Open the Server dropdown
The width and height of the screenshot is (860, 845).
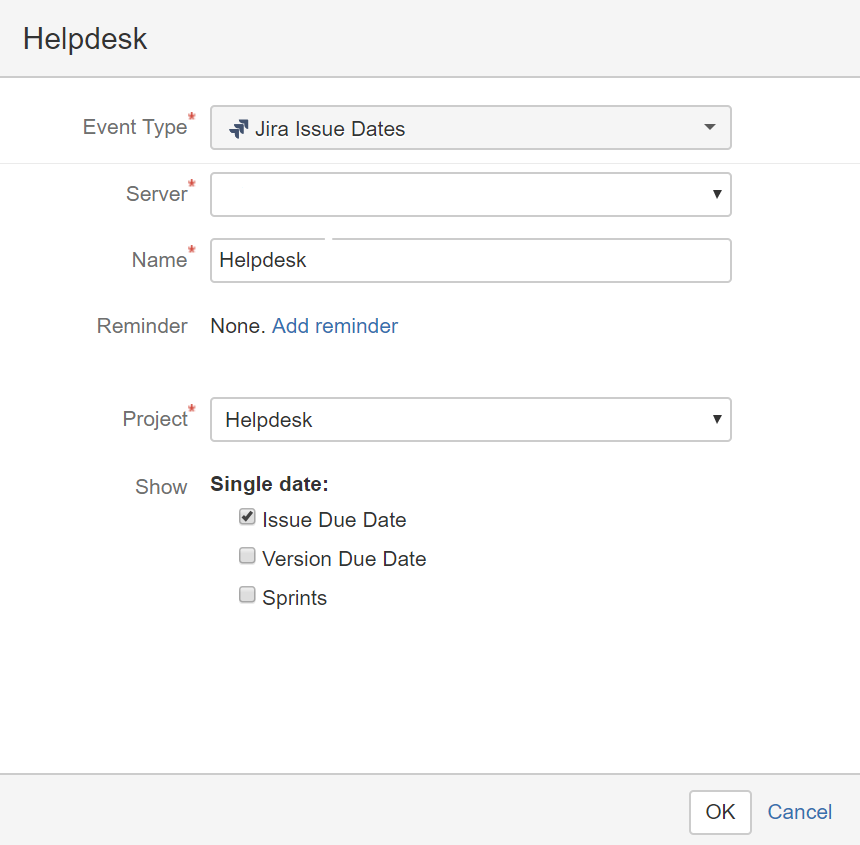pyautogui.click(x=471, y=195)
